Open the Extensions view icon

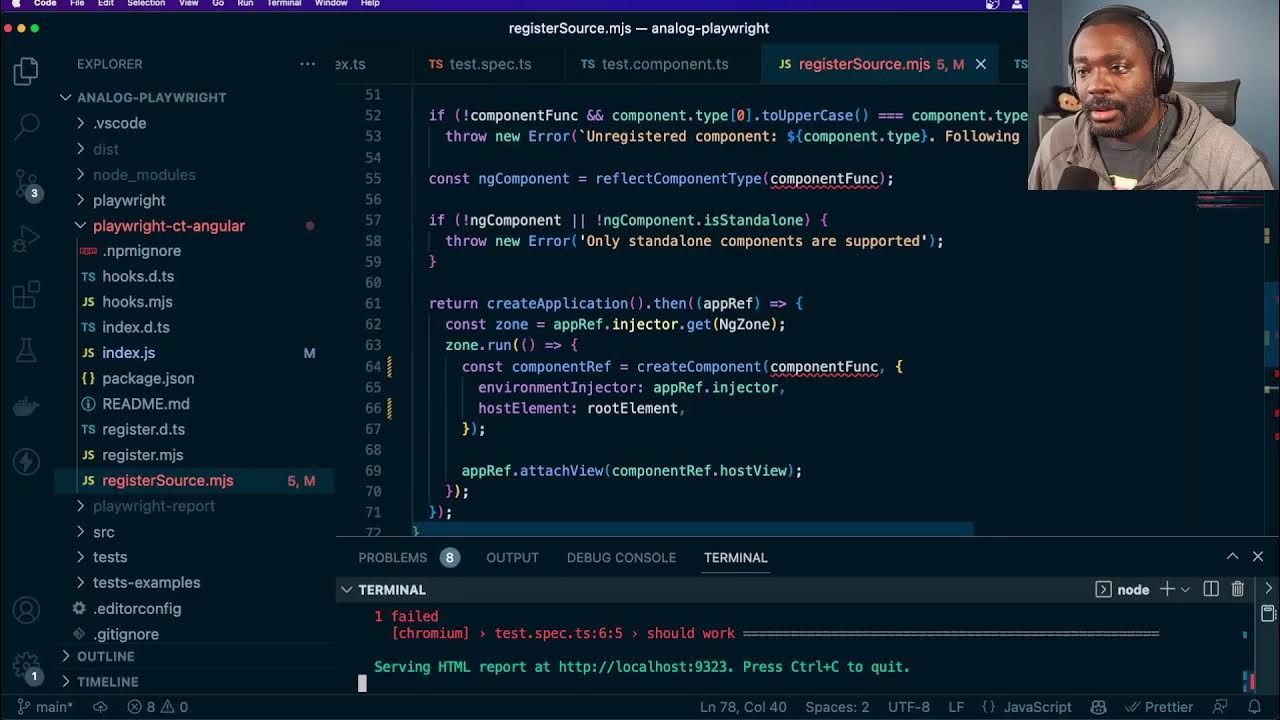click(x=27, y=296)
